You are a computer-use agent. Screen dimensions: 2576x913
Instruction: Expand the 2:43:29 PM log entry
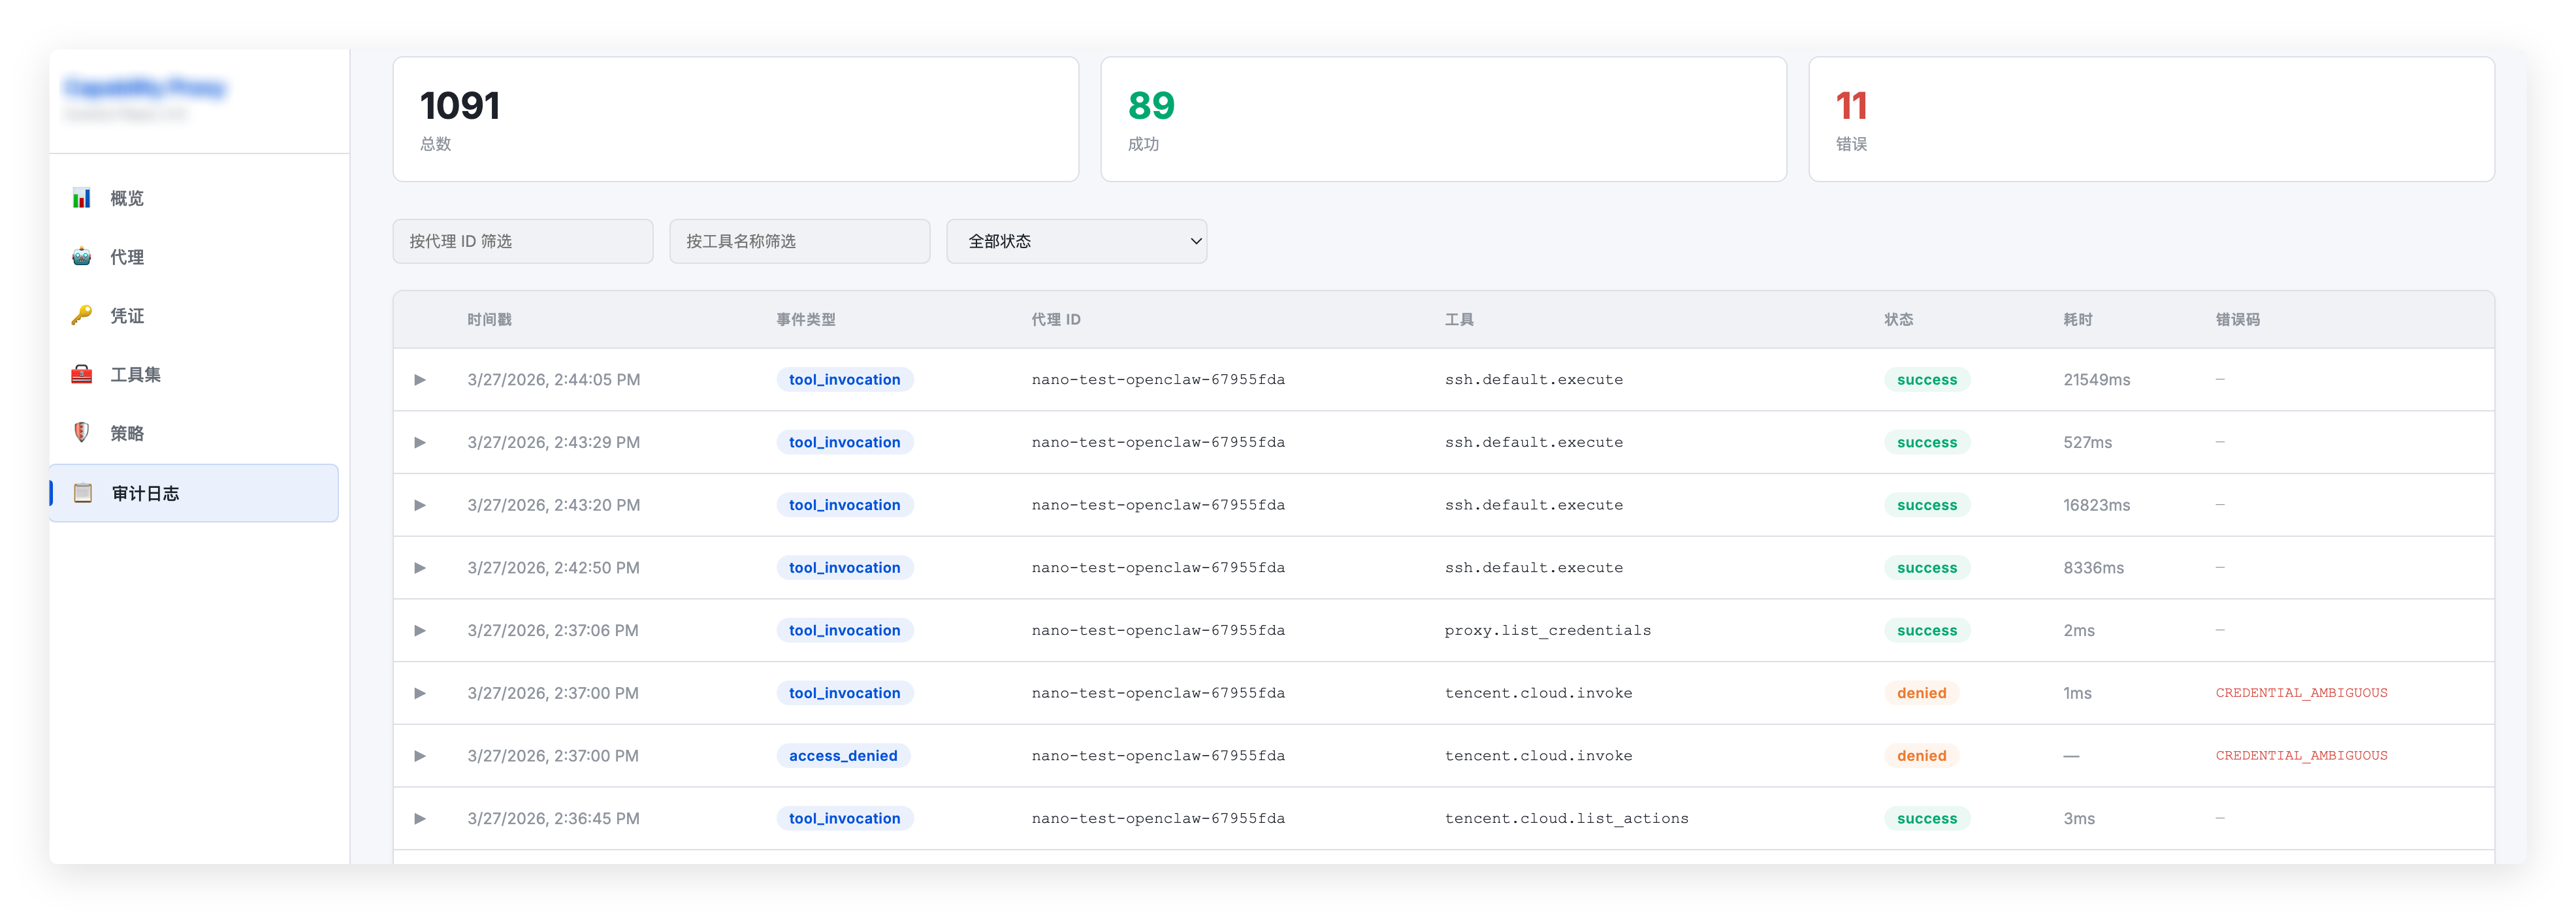420,443
